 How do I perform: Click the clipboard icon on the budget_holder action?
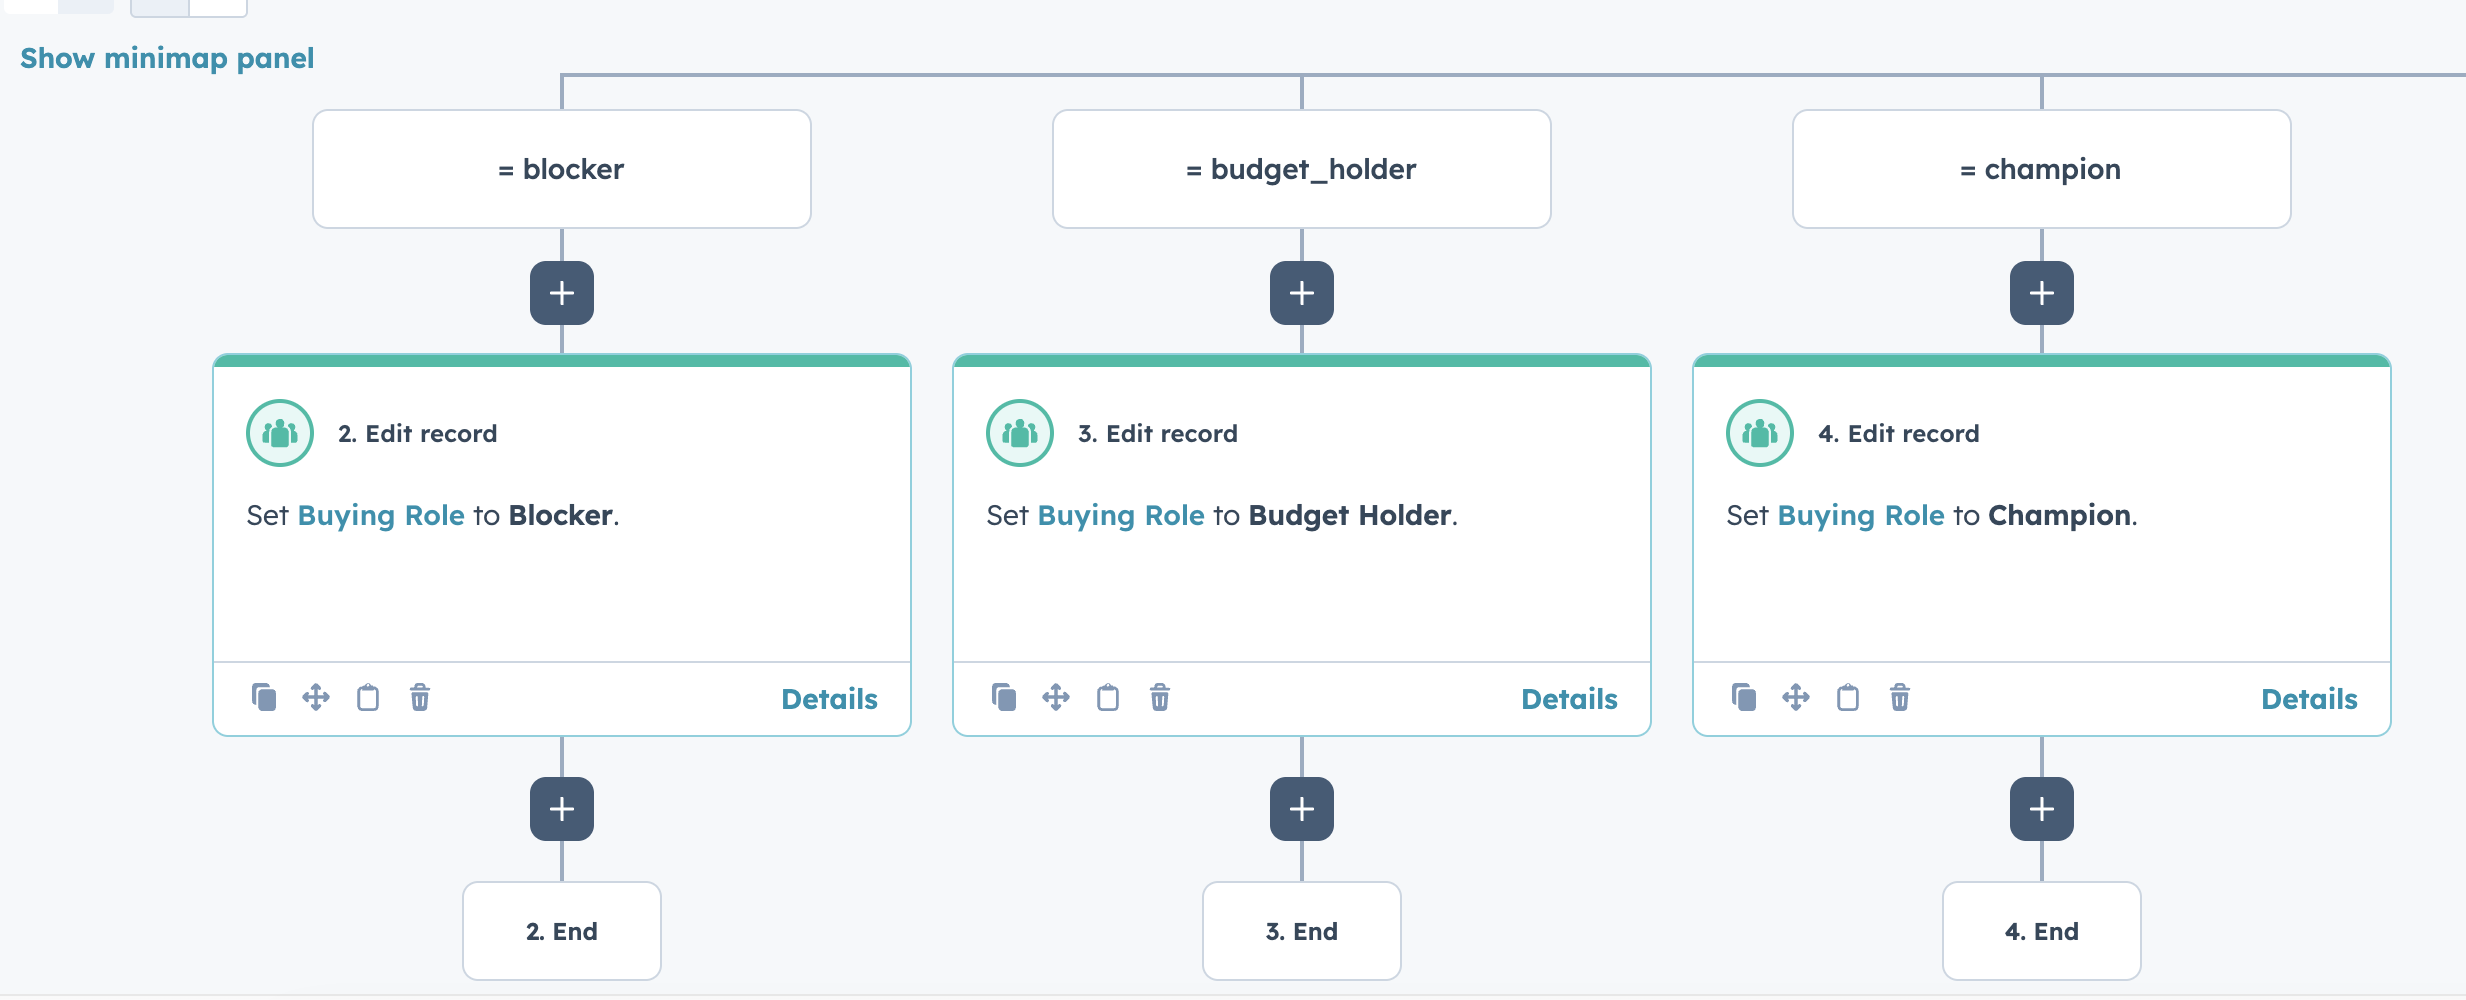pos(1108,697)
